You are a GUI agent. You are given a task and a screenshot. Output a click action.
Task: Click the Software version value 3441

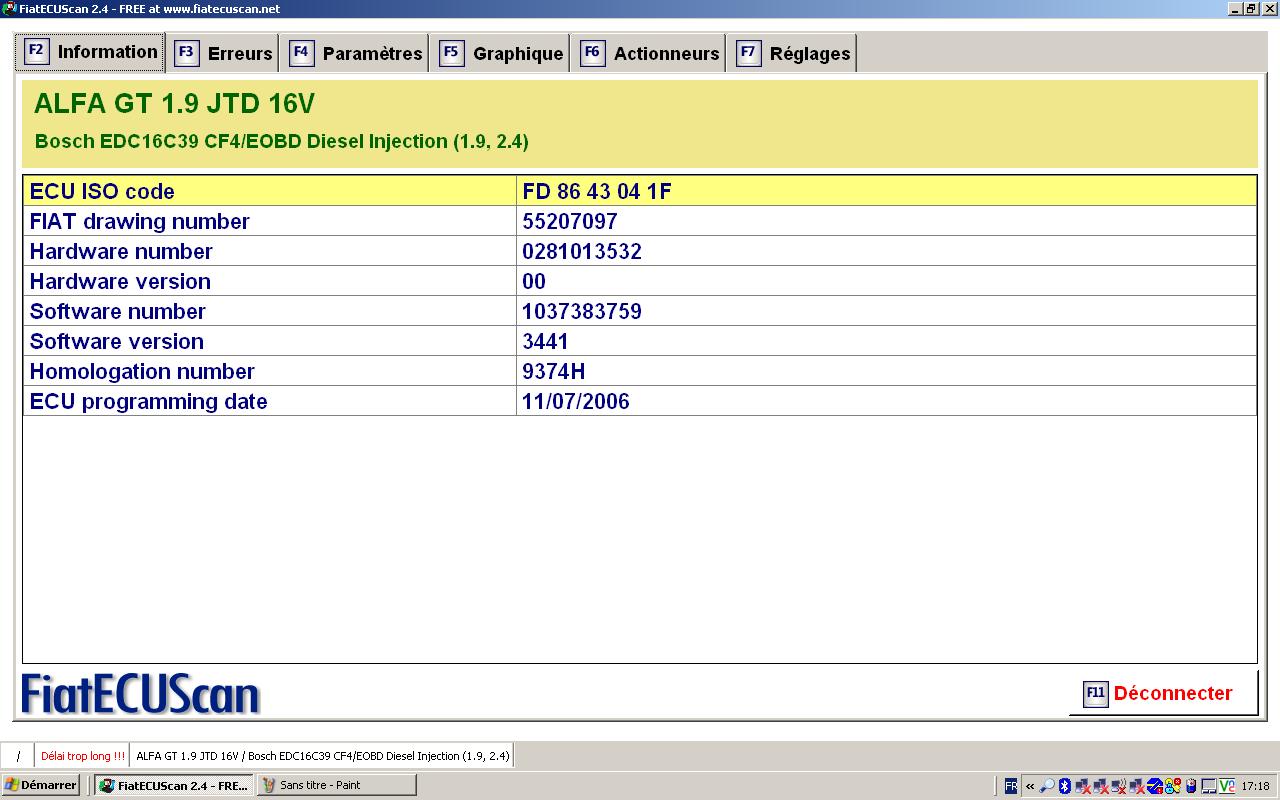(x=545, y=341)
